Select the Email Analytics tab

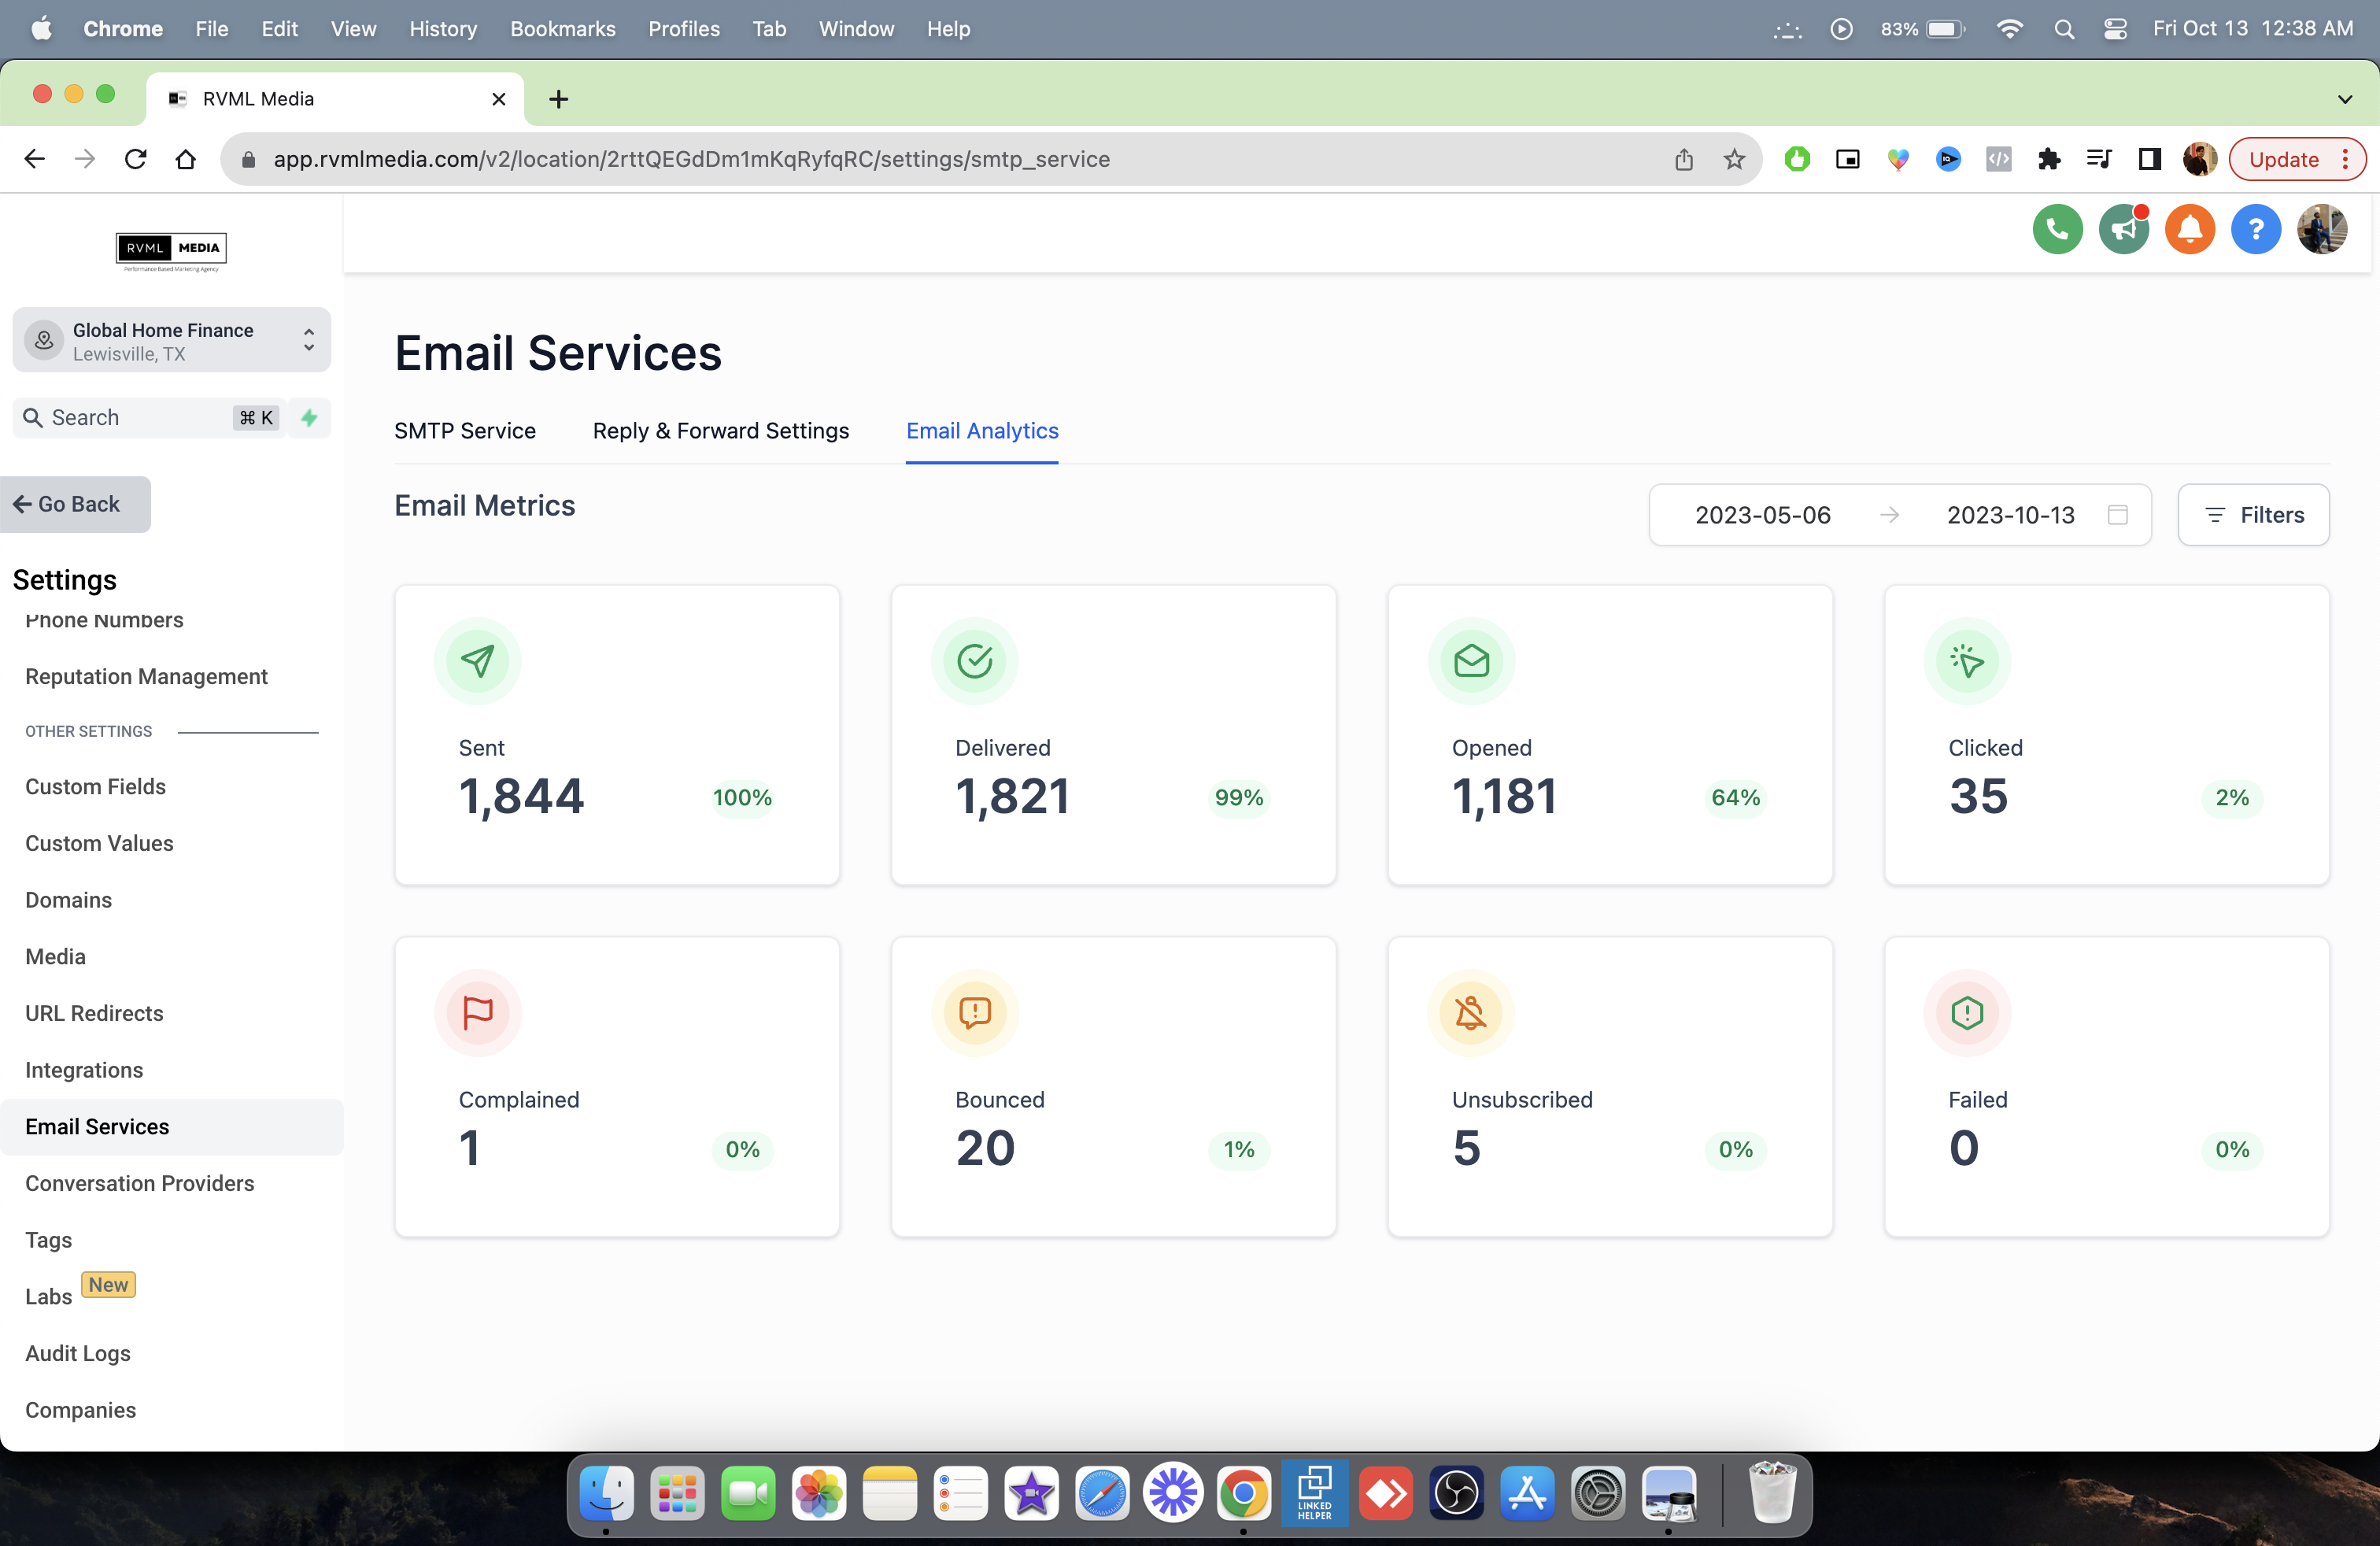point(982,431)
